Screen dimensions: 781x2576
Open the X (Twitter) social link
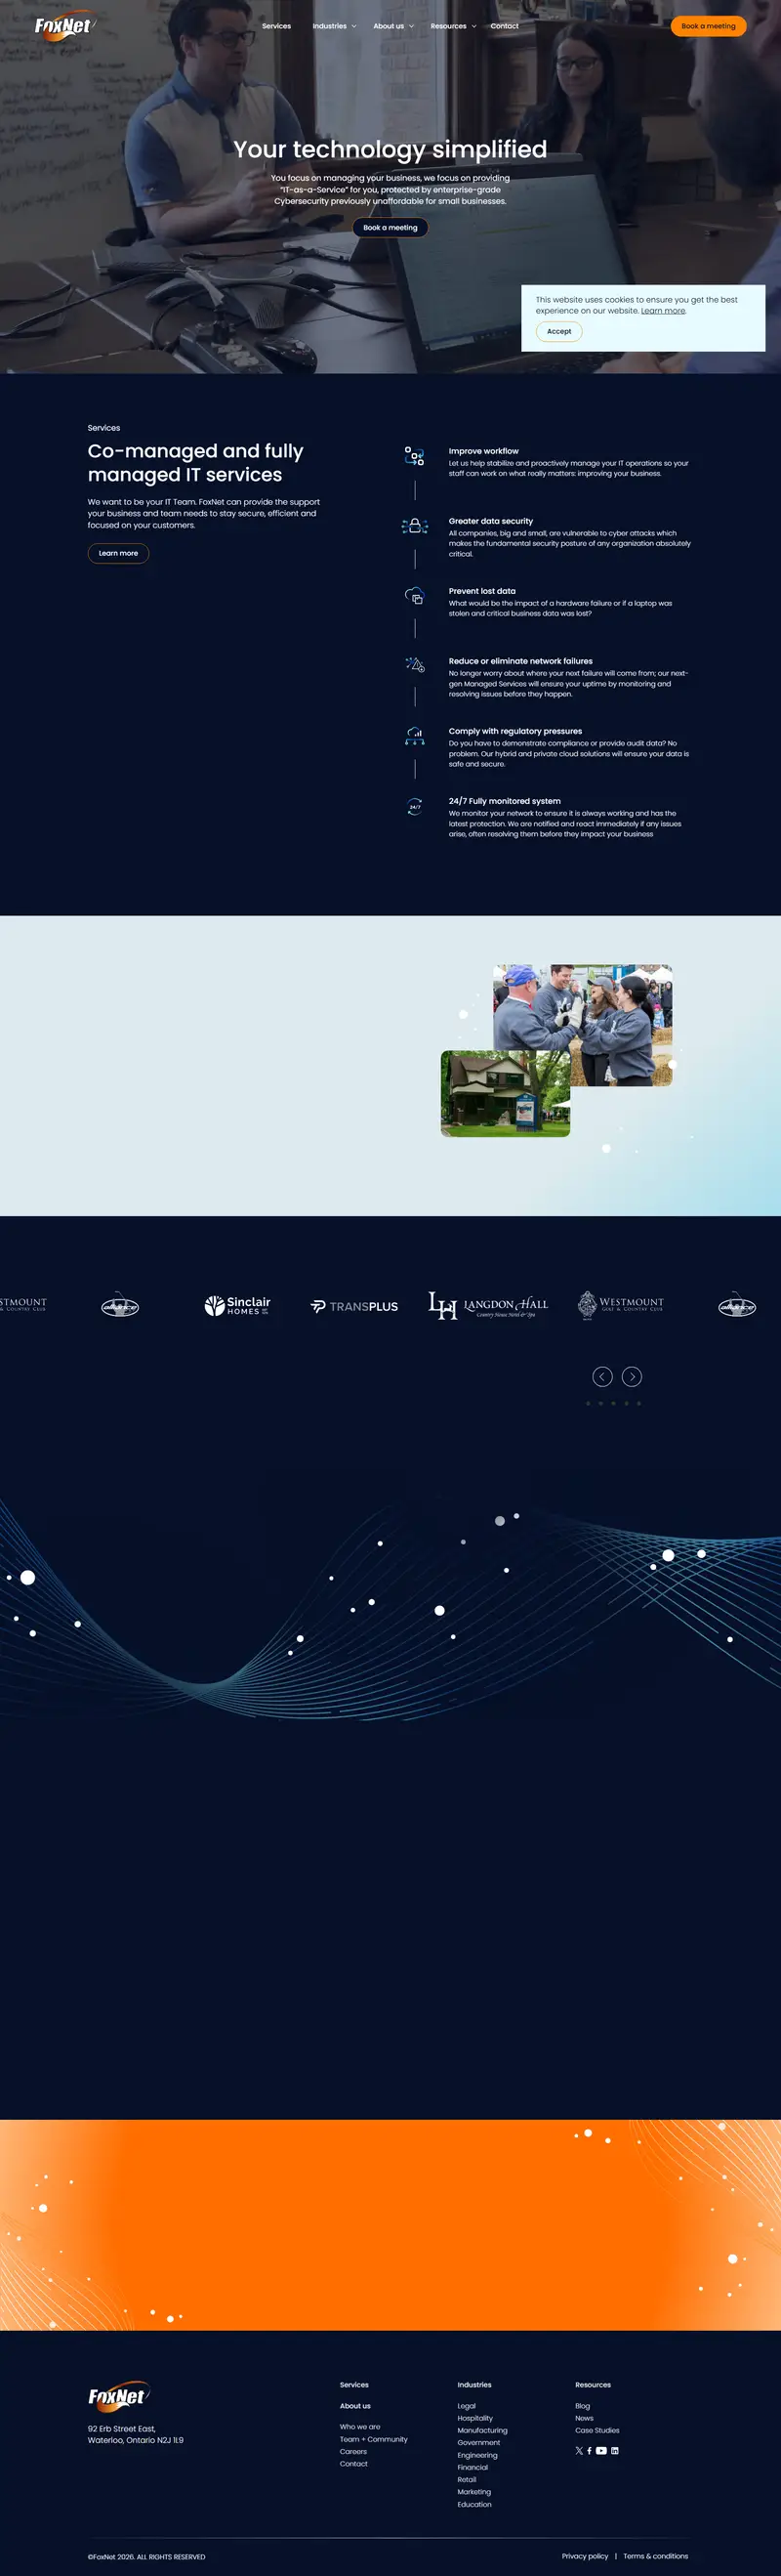click(579, 2451)
